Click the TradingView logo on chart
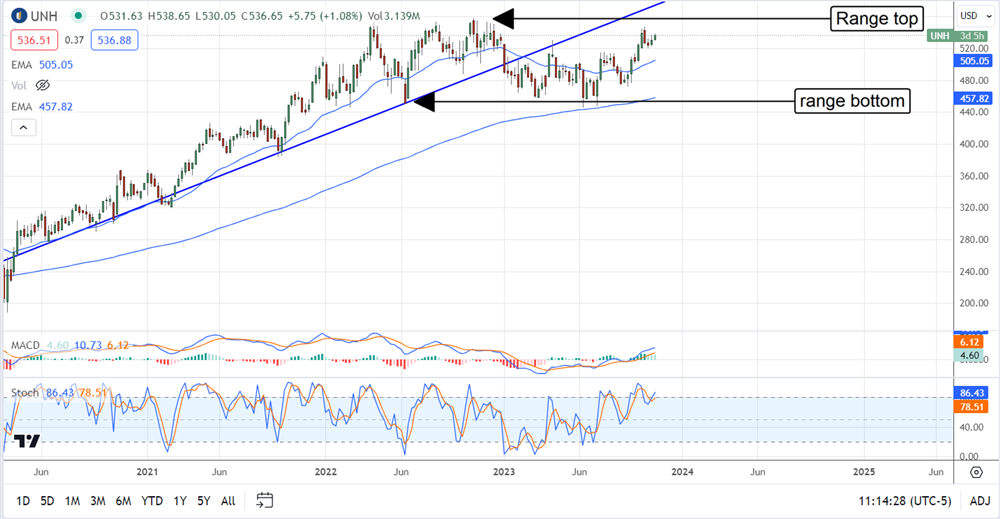 (x=28, y=442)
